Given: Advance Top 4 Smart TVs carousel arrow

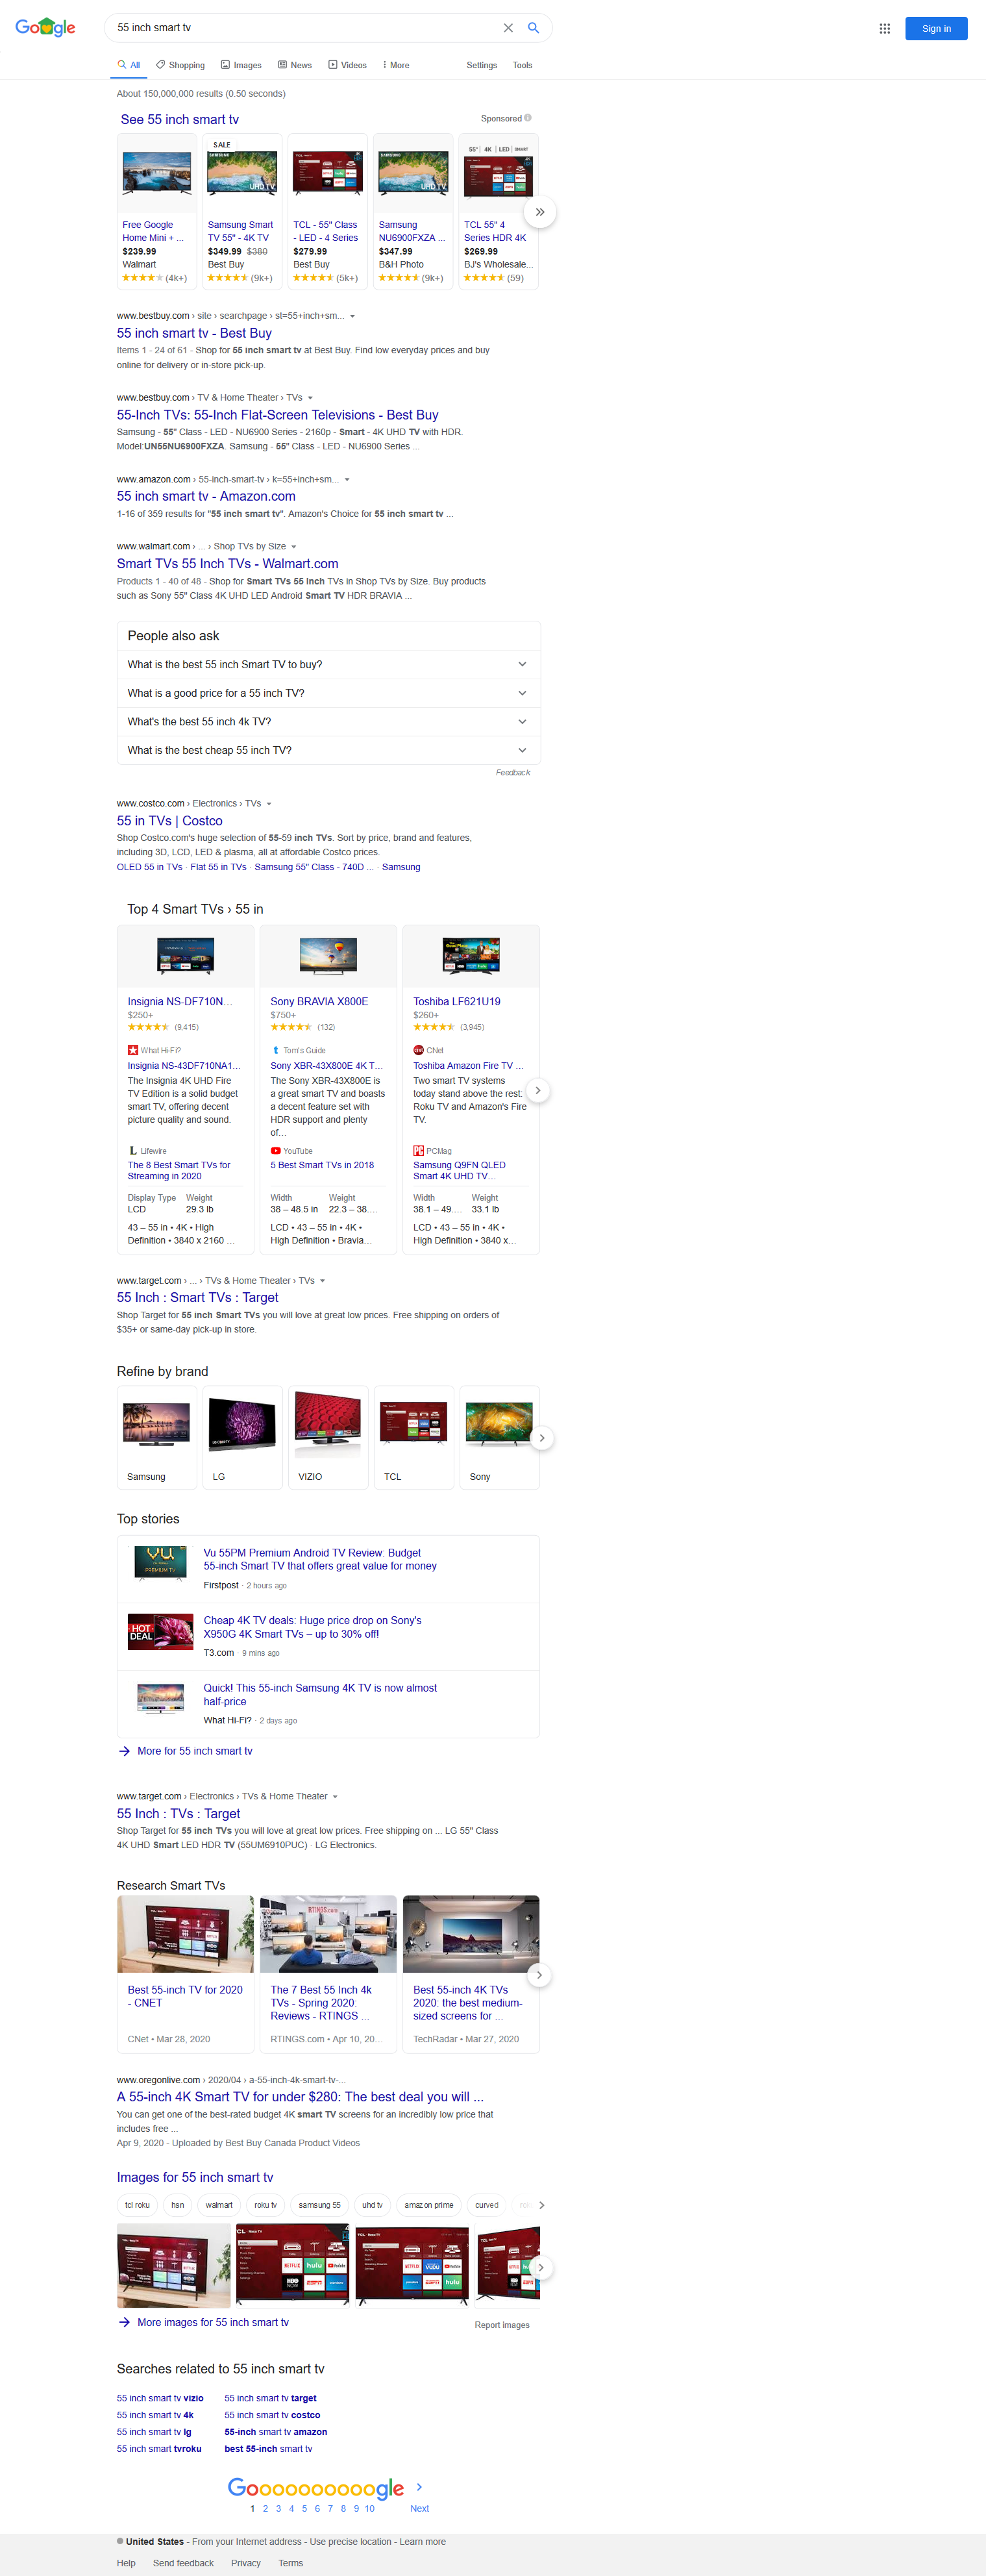Looking at the screenshot, I should [538, 1091].
